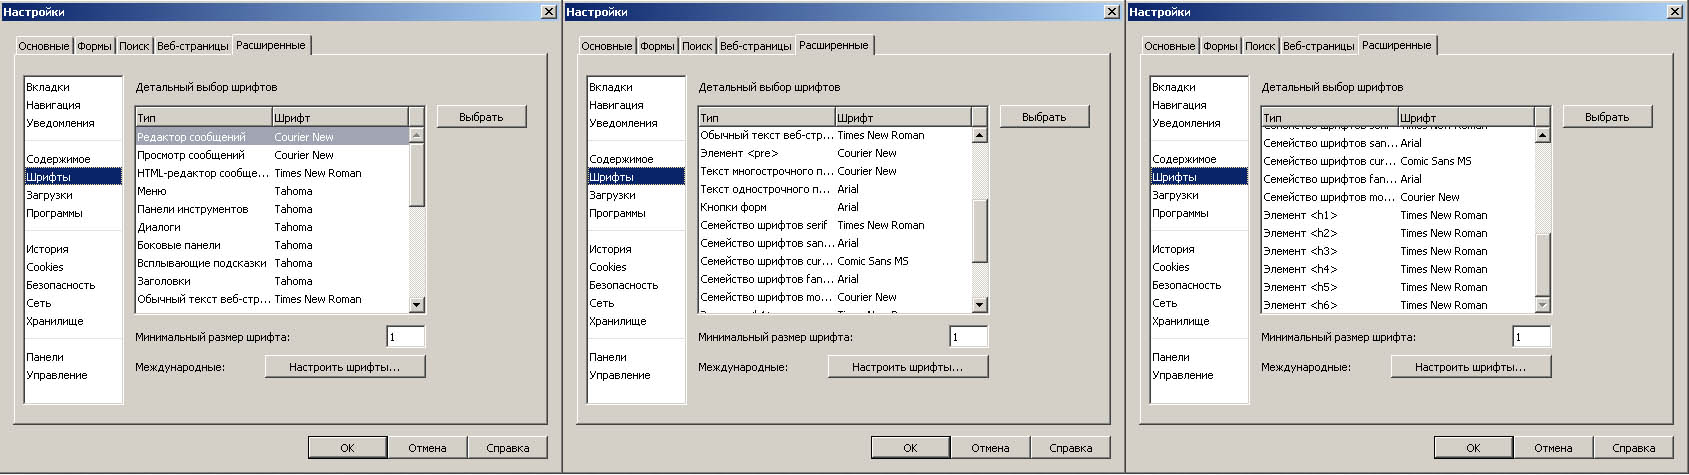Select the Элемент <h3> row
The width and height of the screenshot is (1689, 475).
1398,251
